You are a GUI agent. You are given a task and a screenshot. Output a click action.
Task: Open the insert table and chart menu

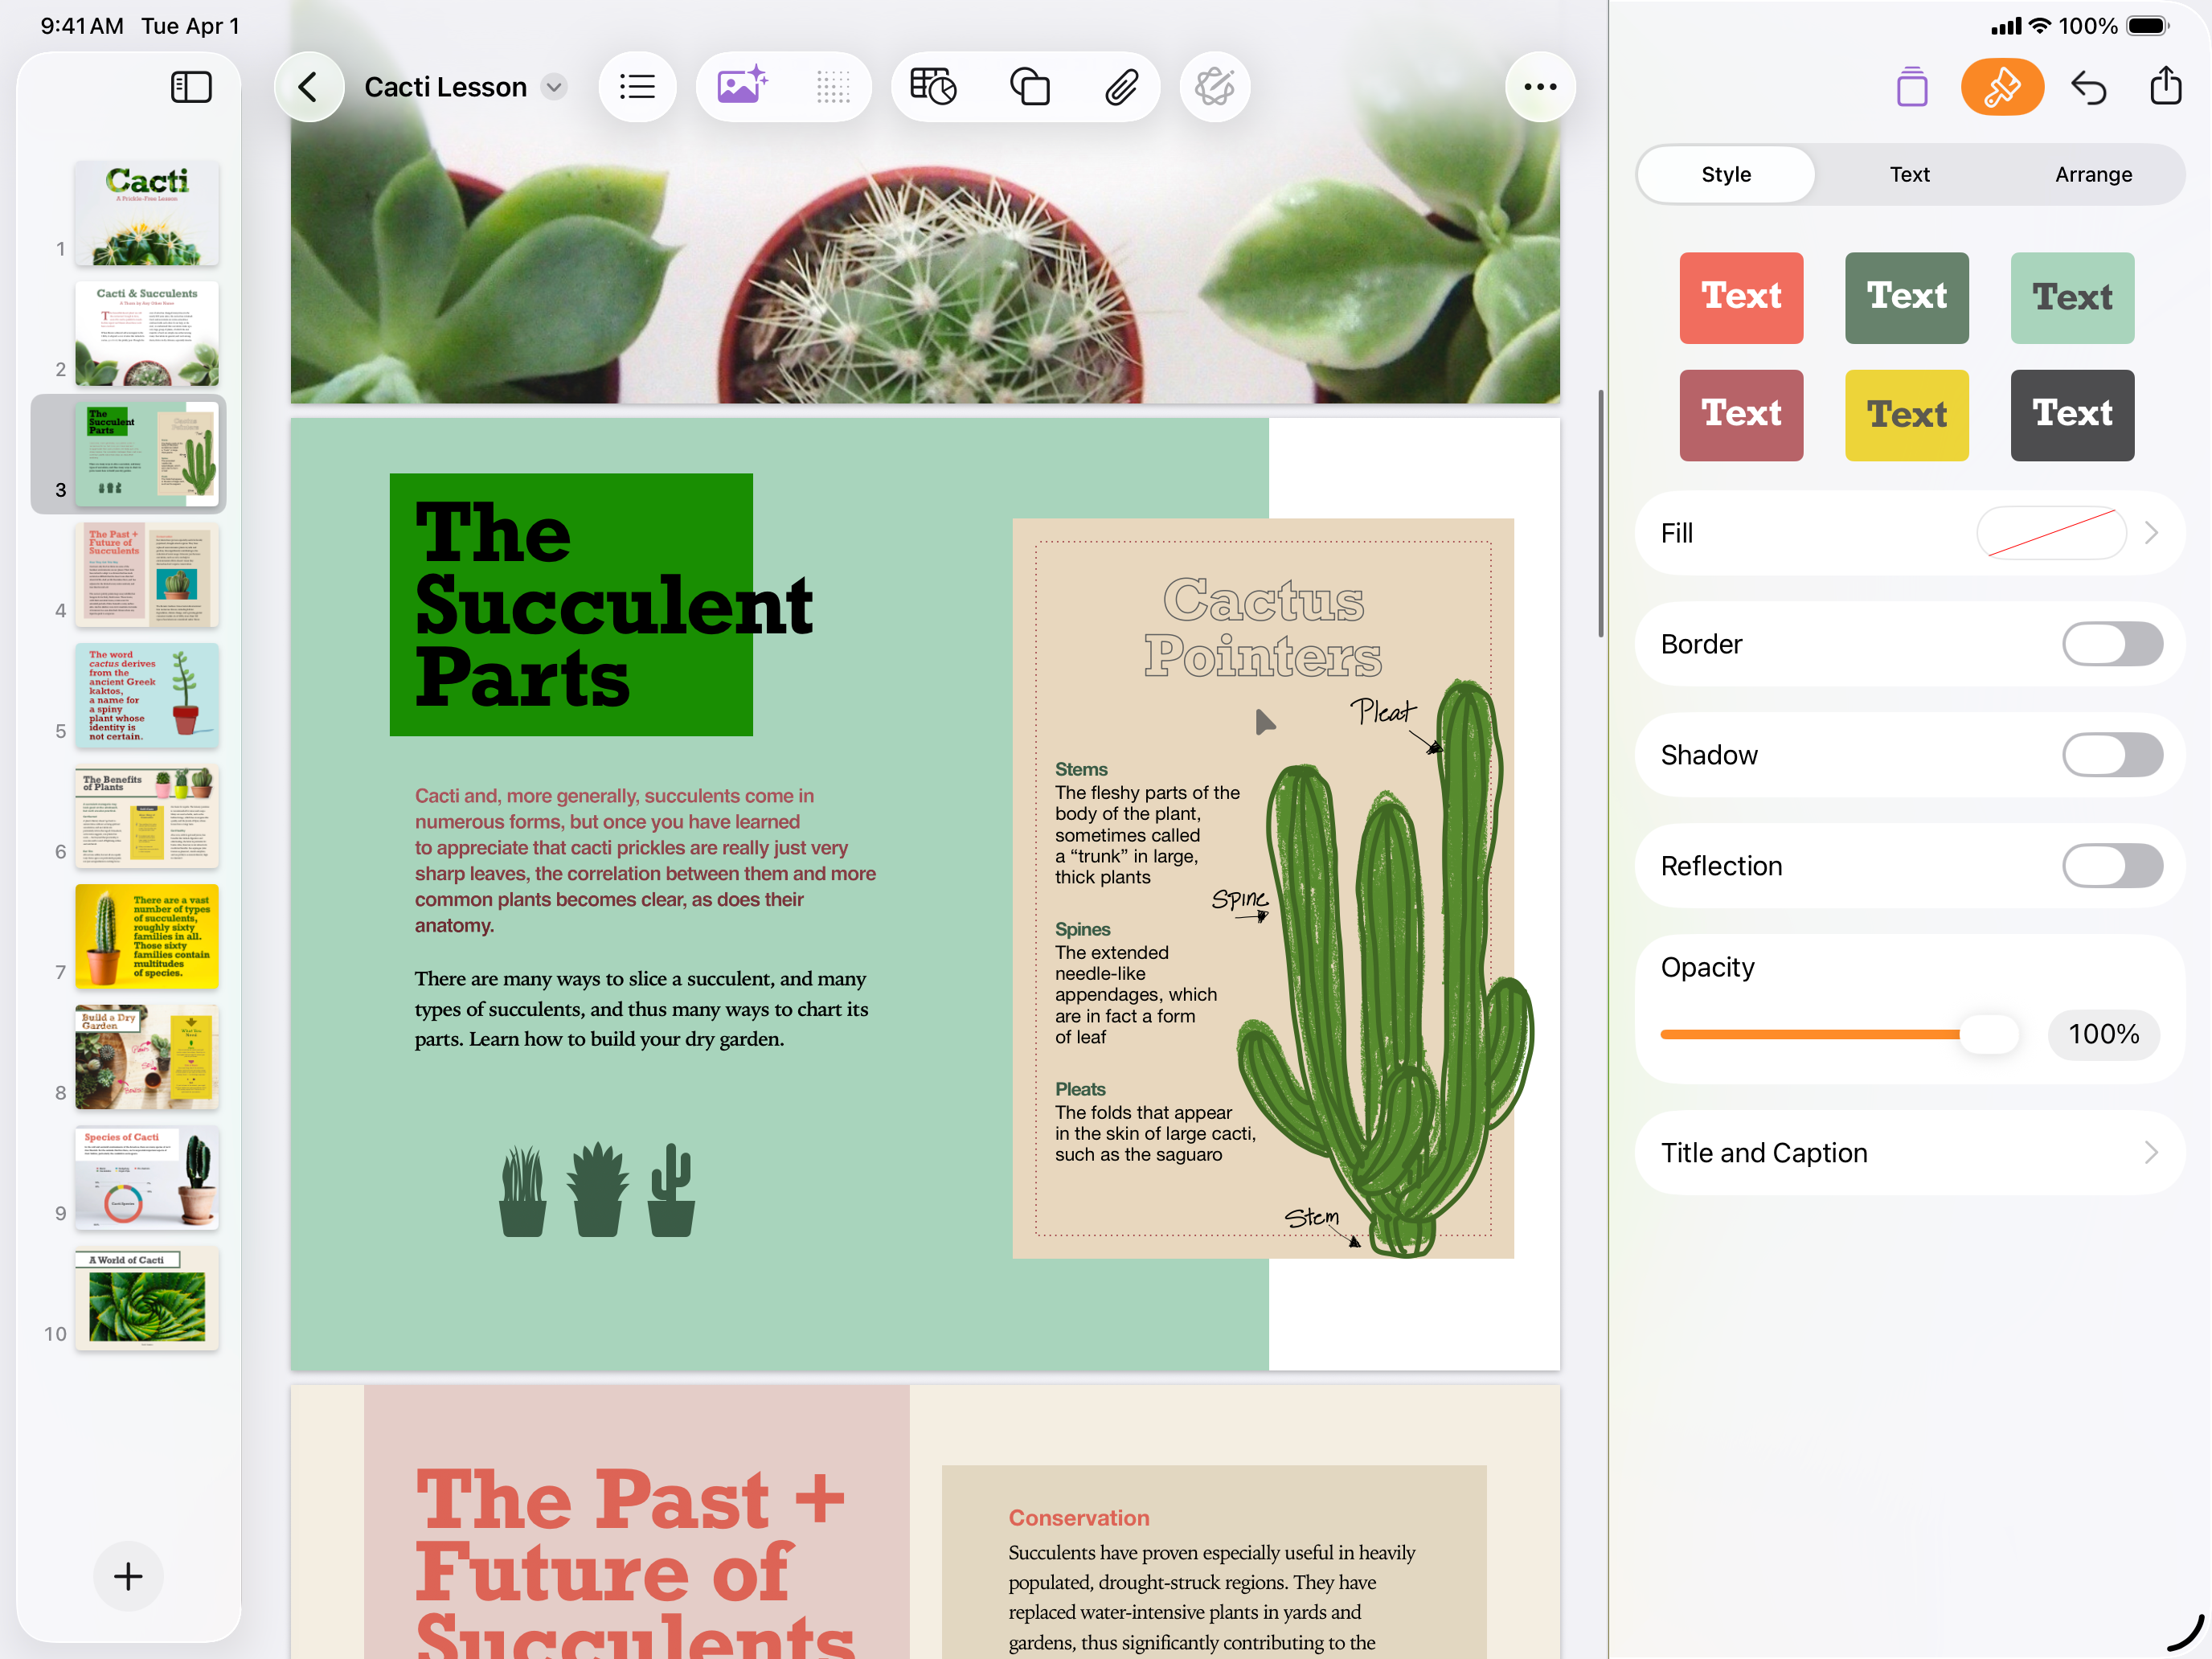pos(932,87)
